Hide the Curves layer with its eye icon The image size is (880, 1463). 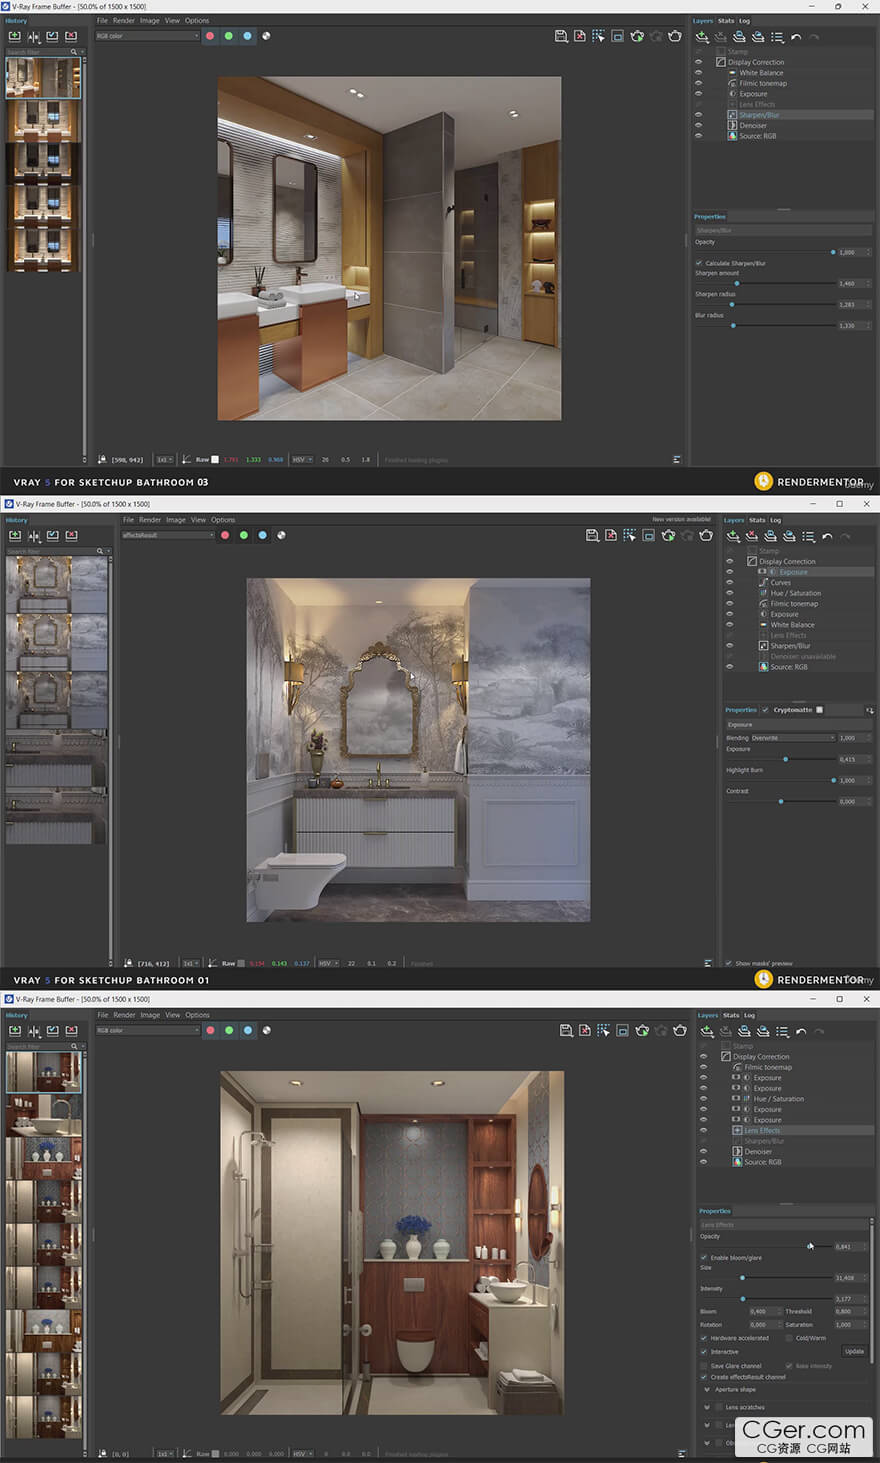click(x=729, y=582)
